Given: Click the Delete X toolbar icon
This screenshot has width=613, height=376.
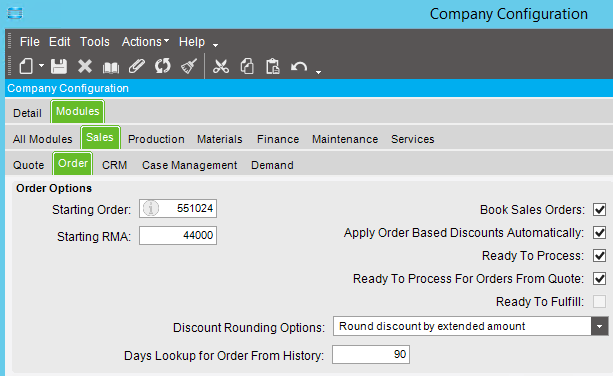Looking at the screenshot, I should click(84, 66).
